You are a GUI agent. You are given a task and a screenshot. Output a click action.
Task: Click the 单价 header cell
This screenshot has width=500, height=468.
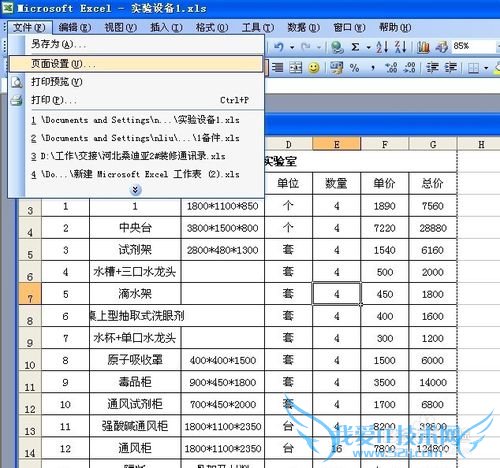pos(385,183)
